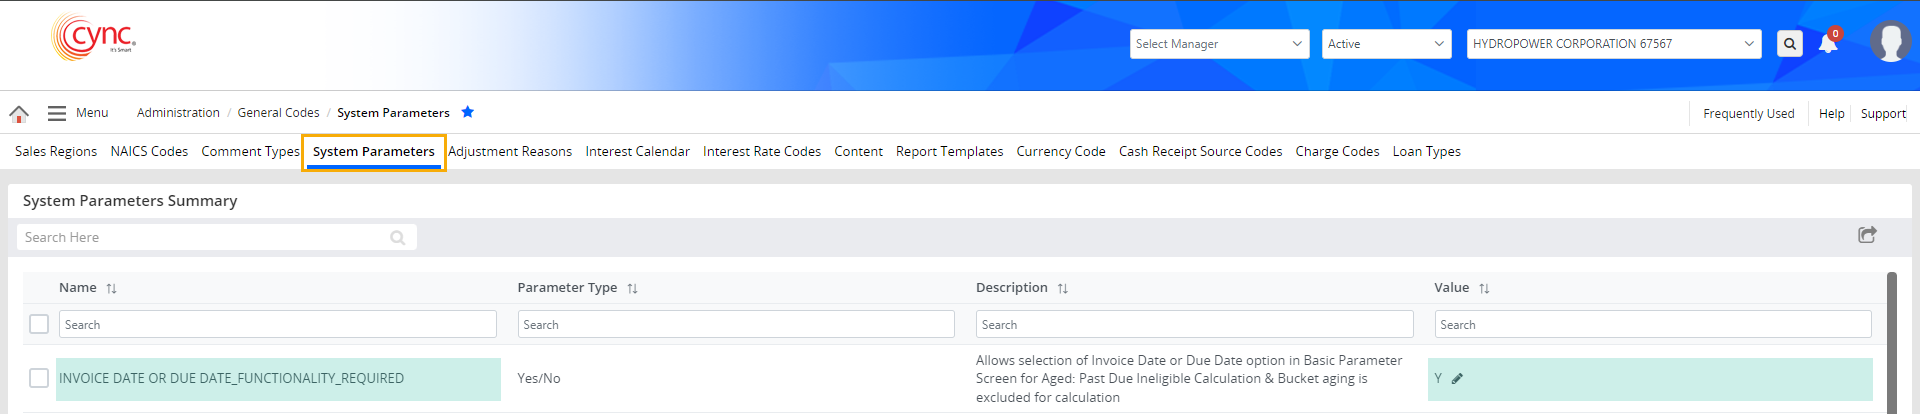This screenshot has width=1920, height=414.
Task: Check the INVOICE DATE OR DUE DATE row checkbox
Action: [x=39, y=378]
